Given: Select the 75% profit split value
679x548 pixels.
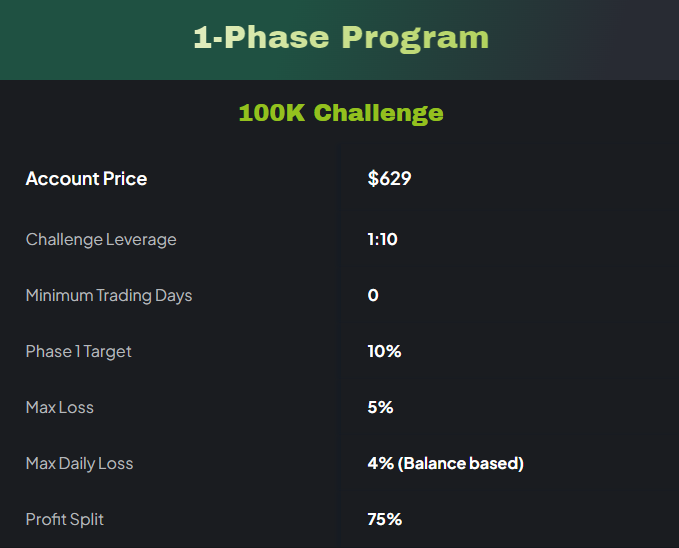Looking at the screenshot, I should point(384,520).
